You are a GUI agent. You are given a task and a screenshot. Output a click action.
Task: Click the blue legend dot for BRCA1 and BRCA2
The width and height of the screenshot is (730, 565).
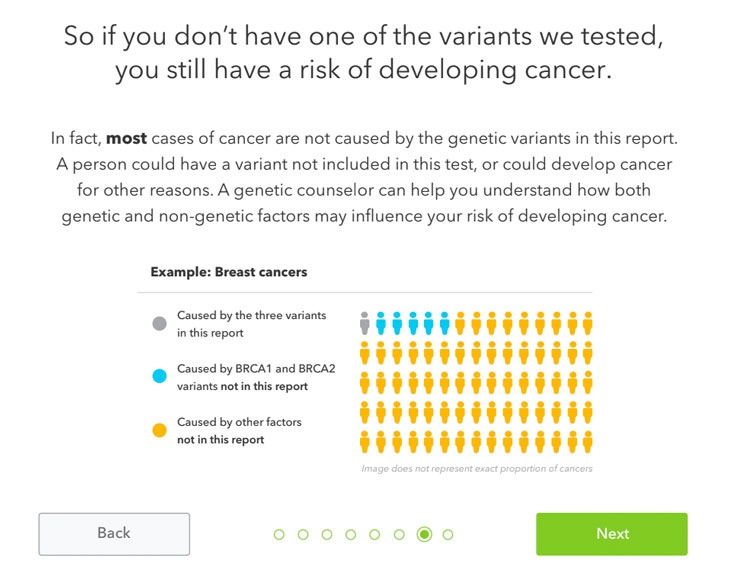coord(159,377)
